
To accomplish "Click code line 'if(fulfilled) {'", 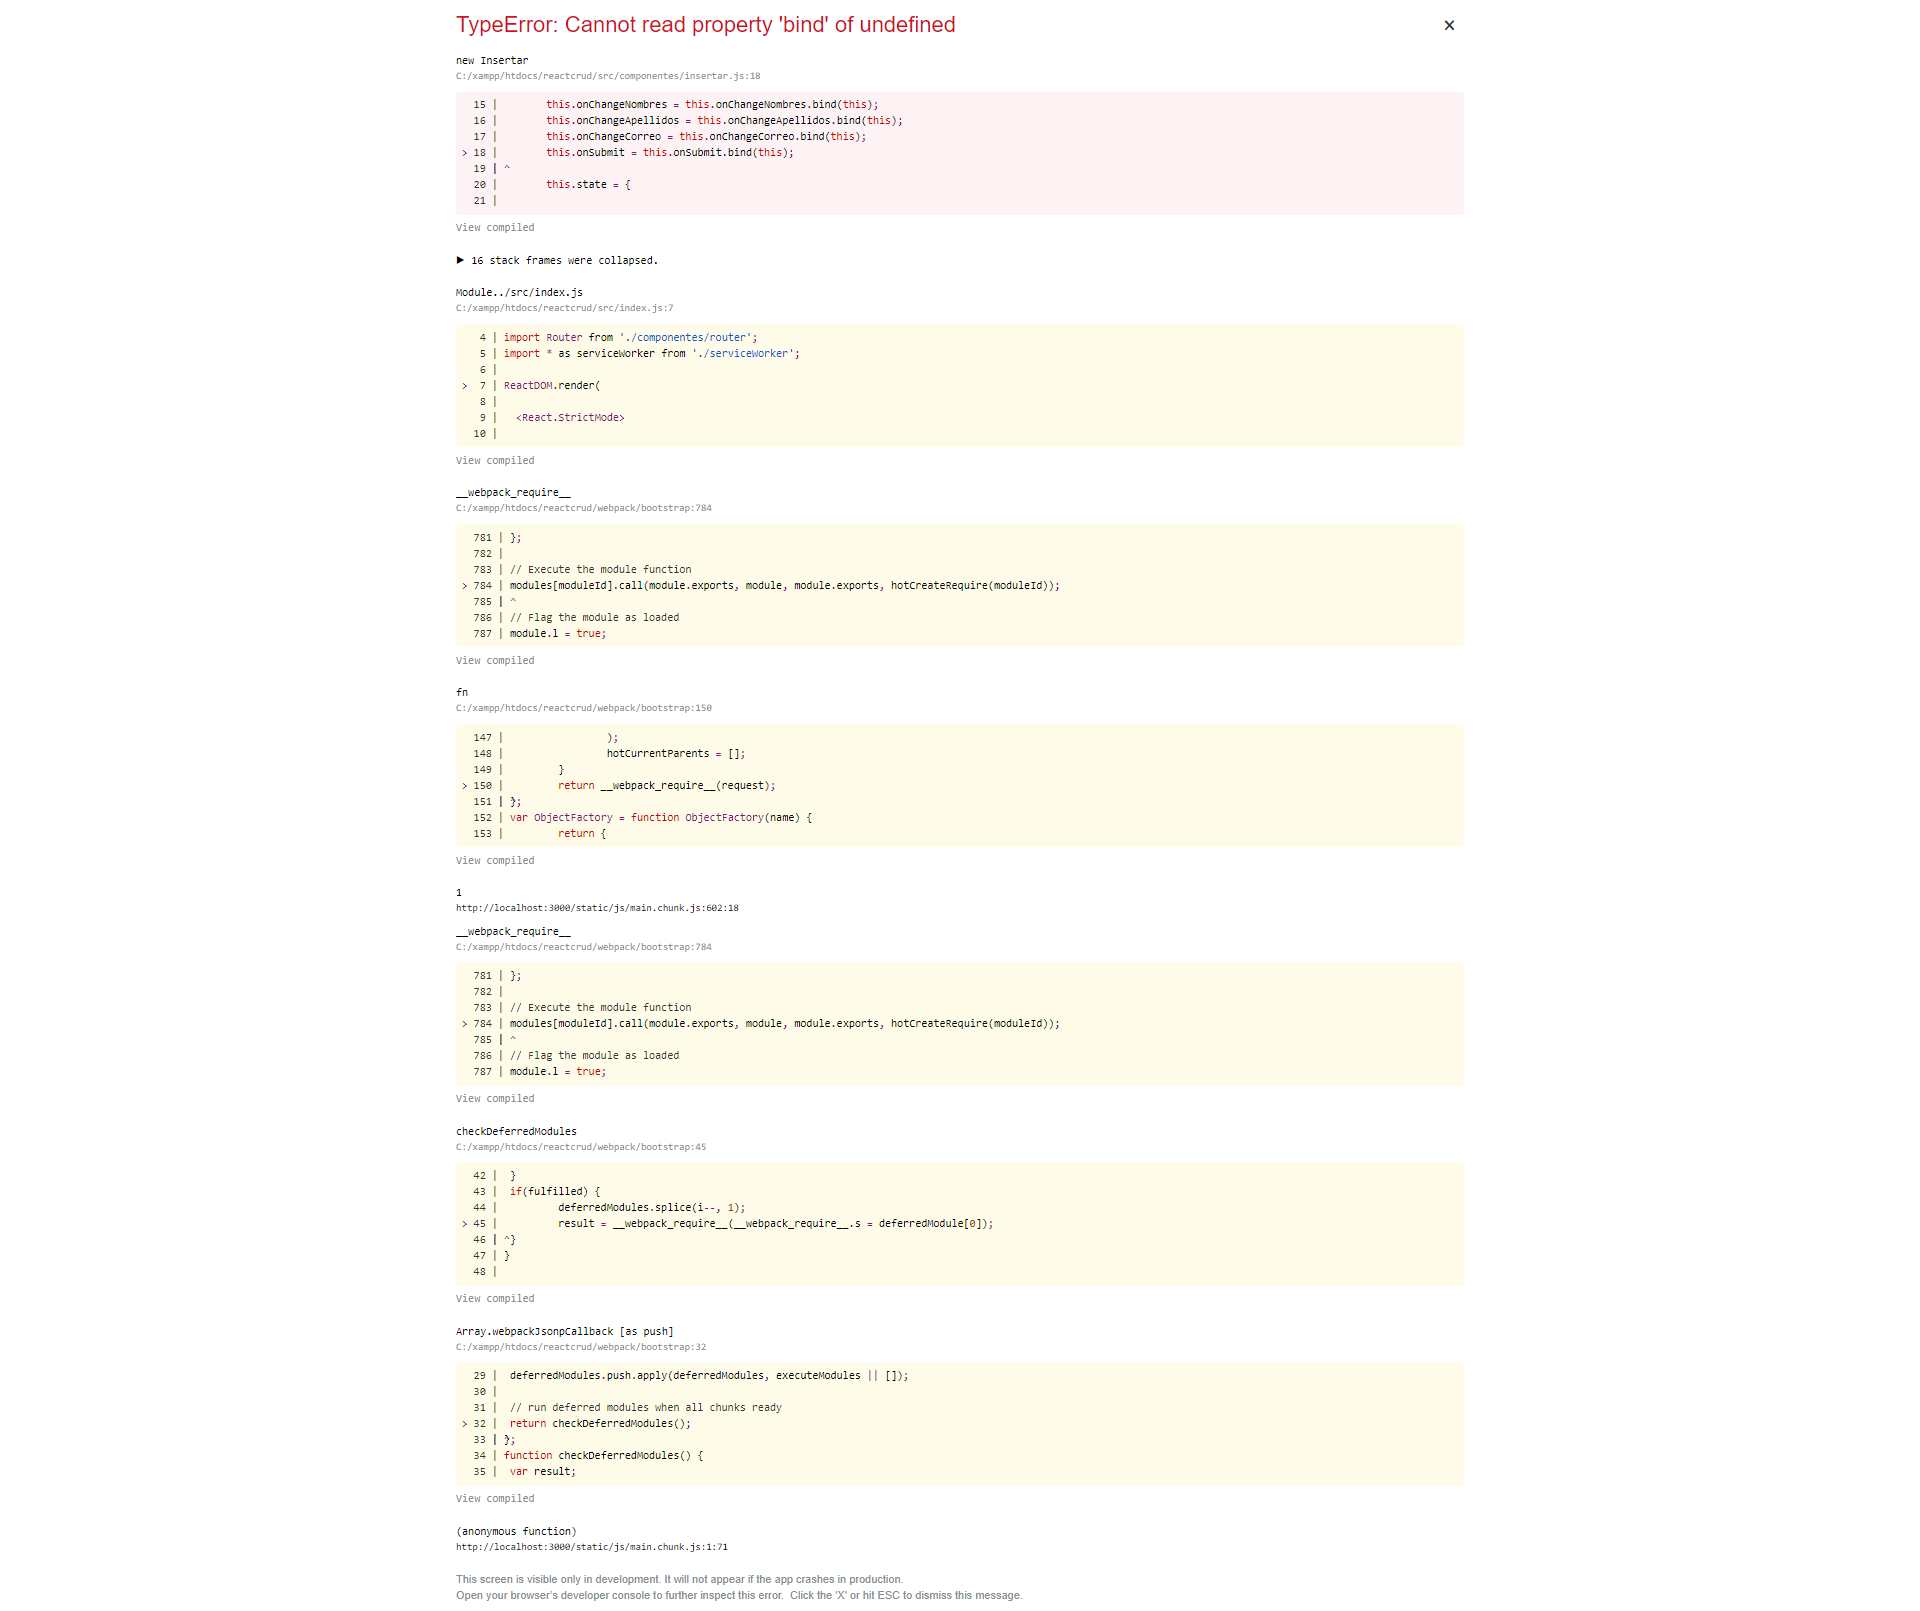I will 555,1192.
